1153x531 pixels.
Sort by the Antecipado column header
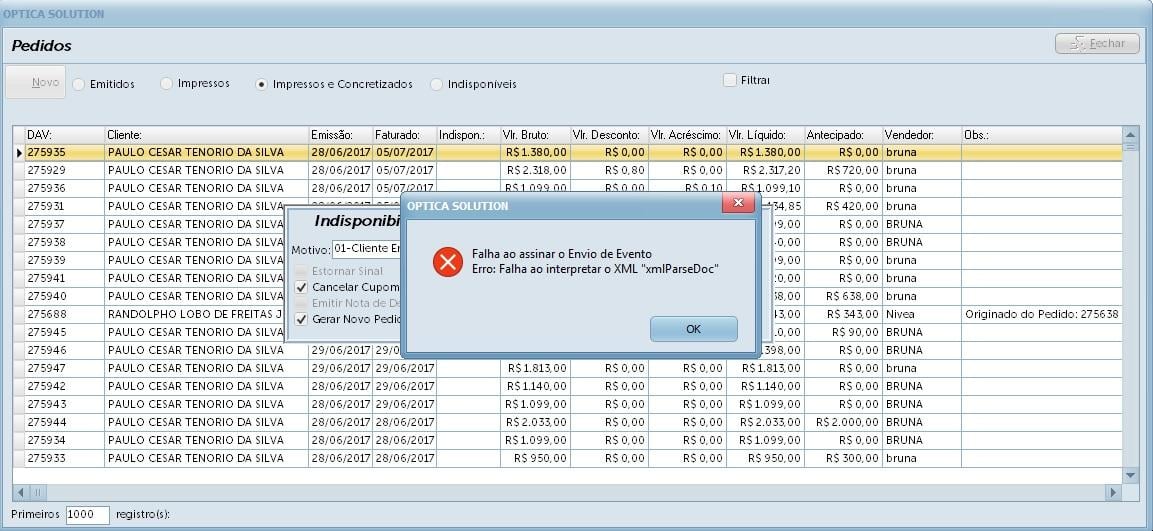tap(843, 135)
